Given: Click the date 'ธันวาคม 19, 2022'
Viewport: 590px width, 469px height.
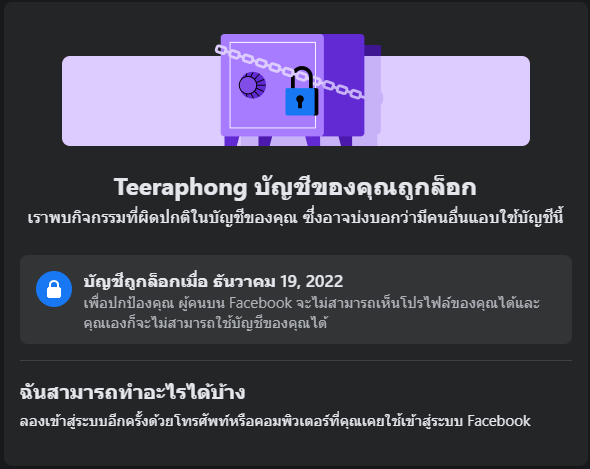Looking at the screenshot, I should [x=278, y=281].
